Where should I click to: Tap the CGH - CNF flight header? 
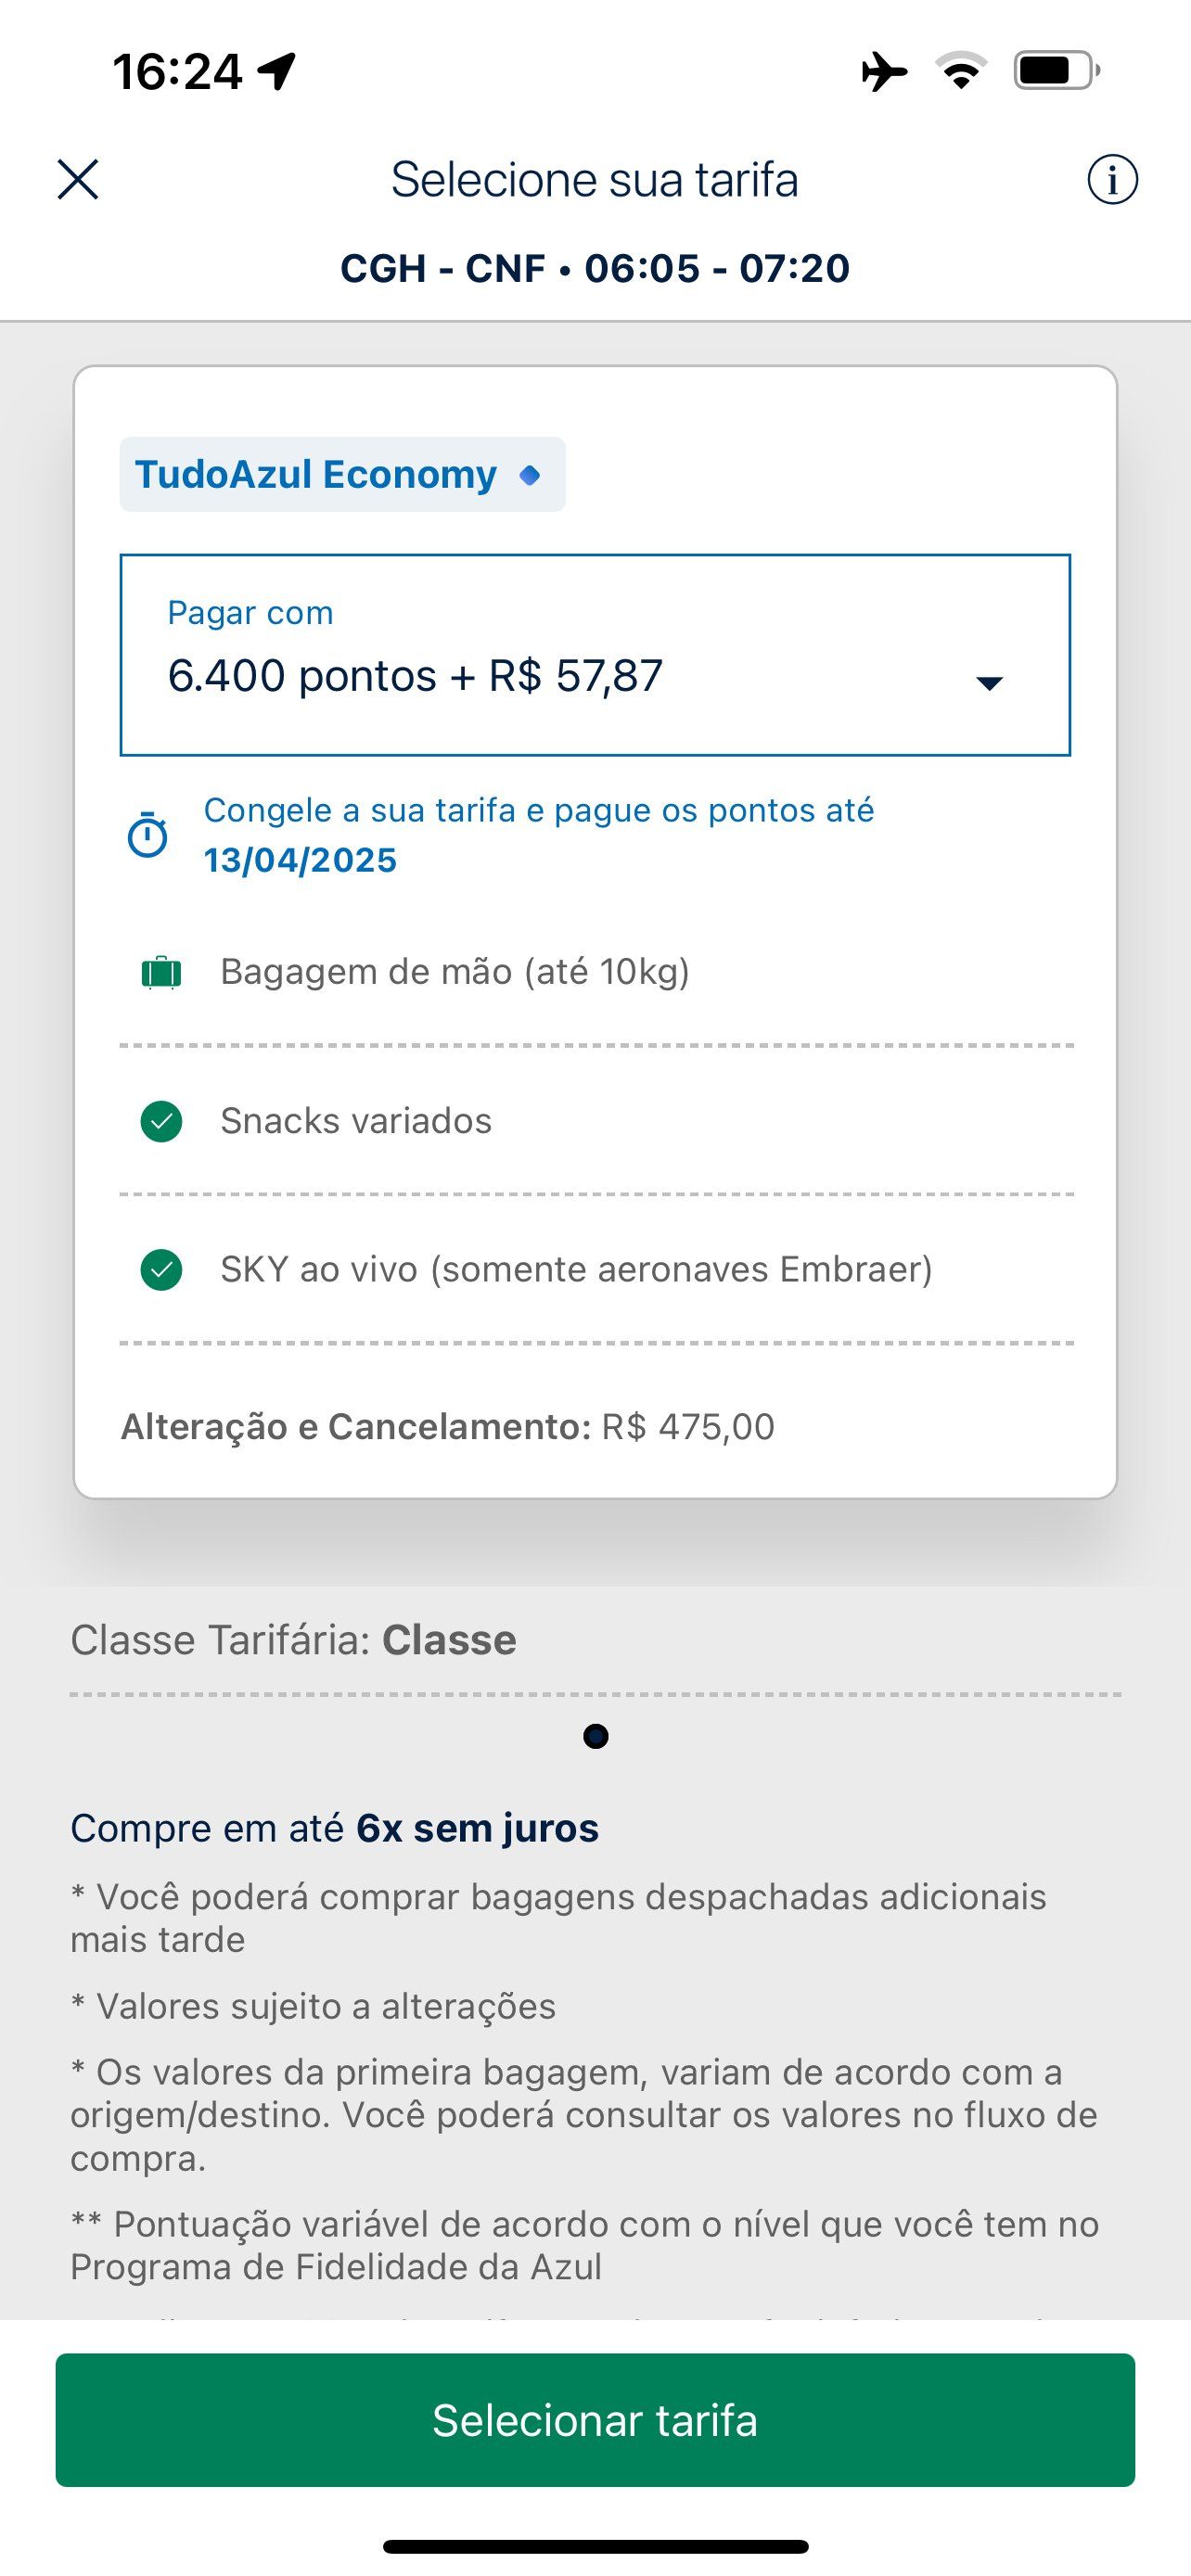click(x=595, y=268)
